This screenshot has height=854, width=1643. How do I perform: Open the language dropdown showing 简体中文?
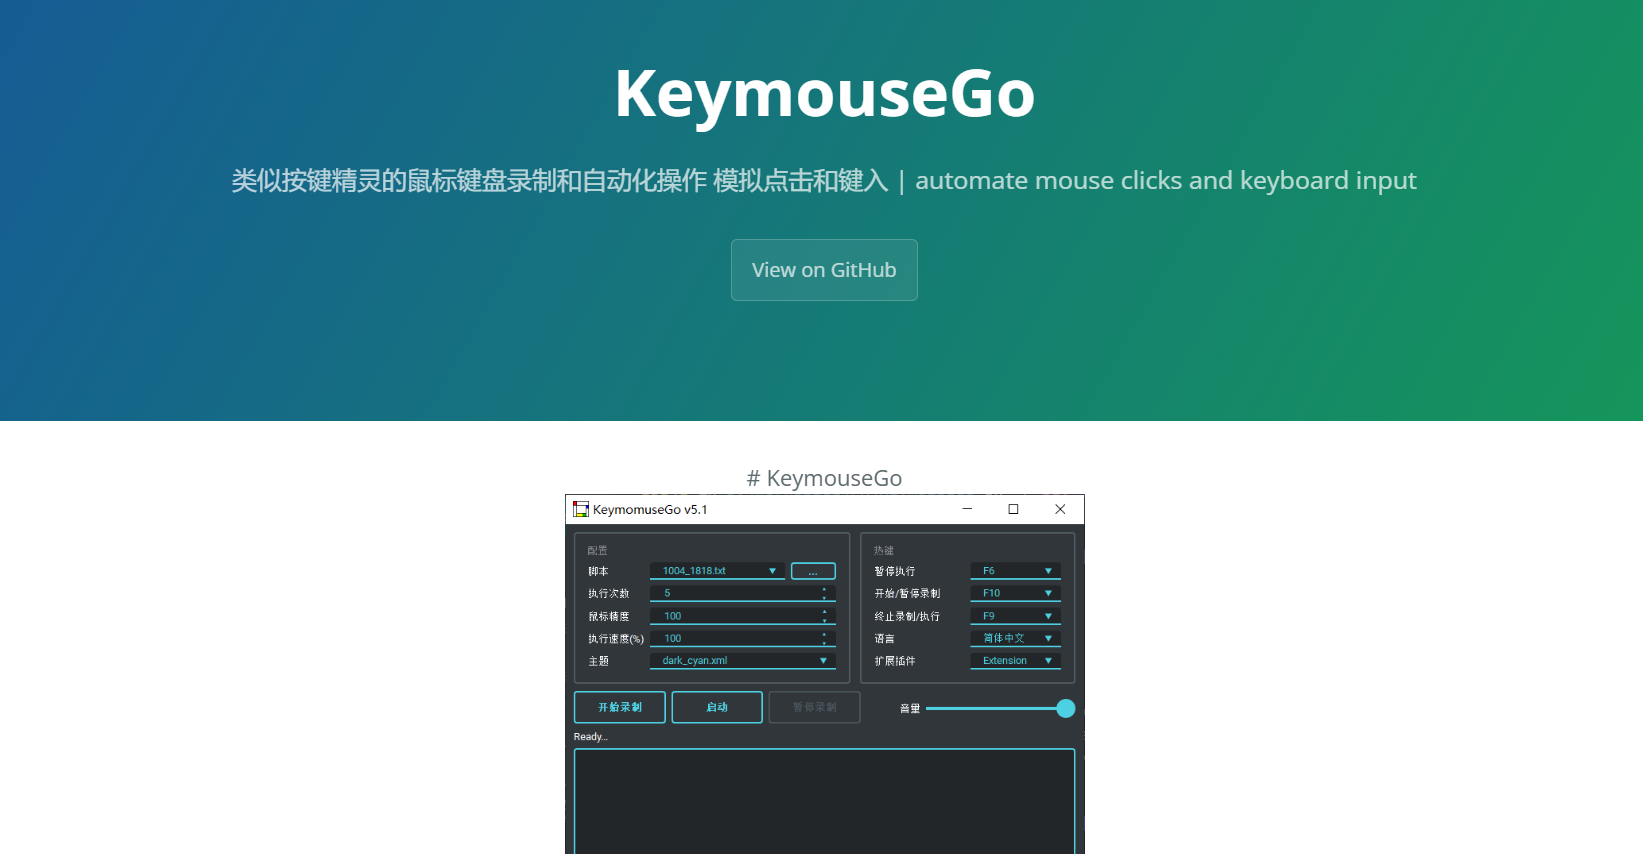coord(1015,638)
